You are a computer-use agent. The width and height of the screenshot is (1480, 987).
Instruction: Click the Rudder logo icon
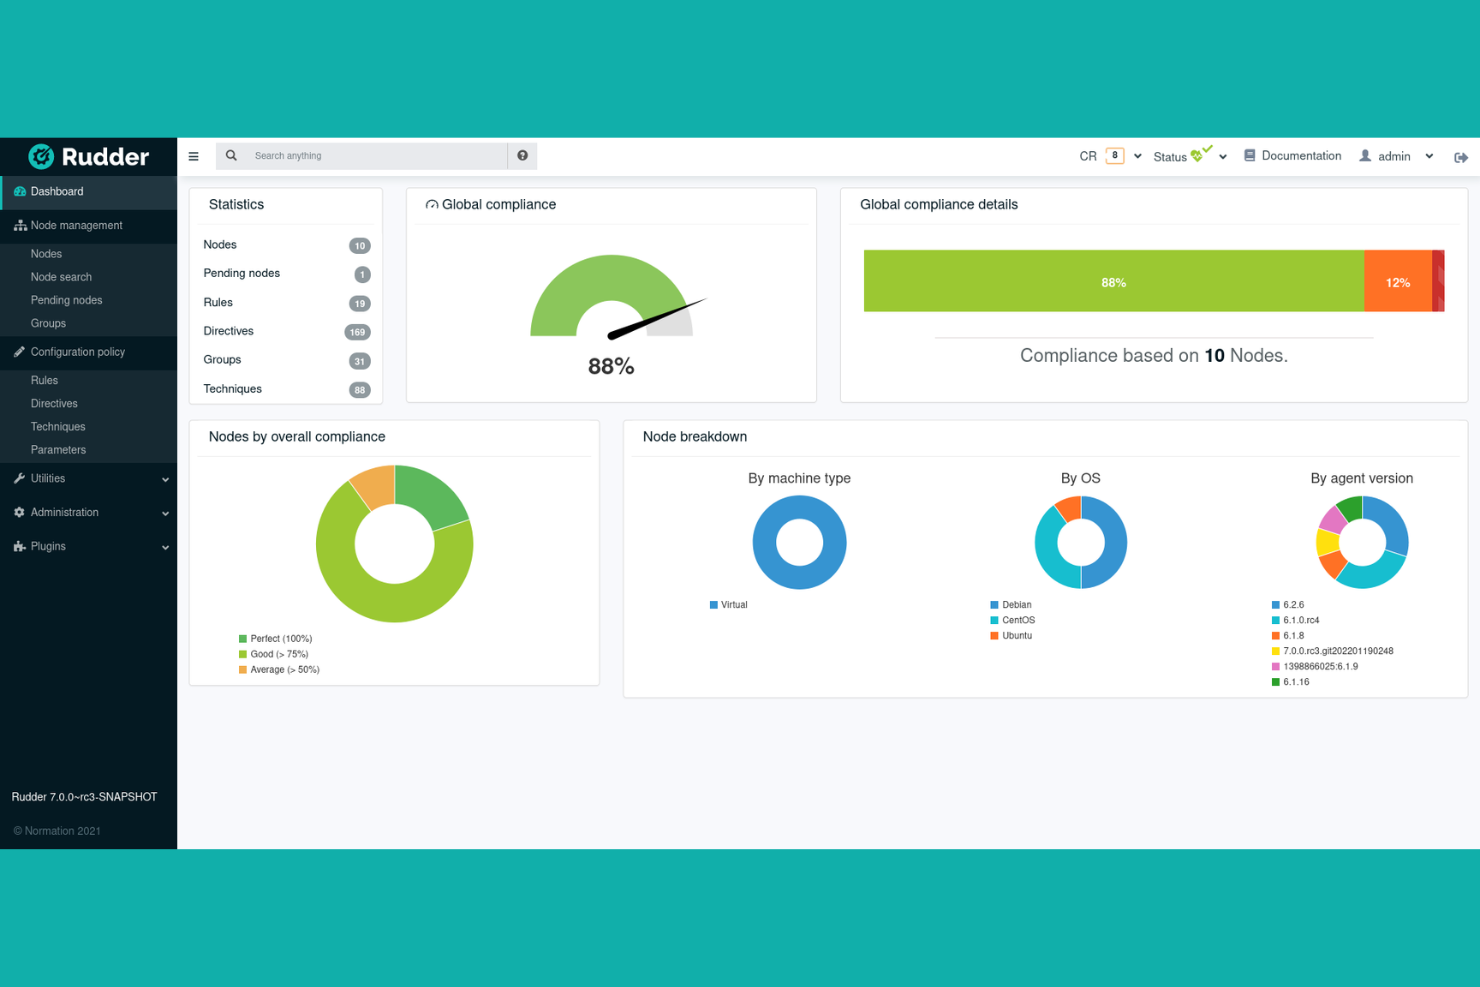(x=40, y=157)
